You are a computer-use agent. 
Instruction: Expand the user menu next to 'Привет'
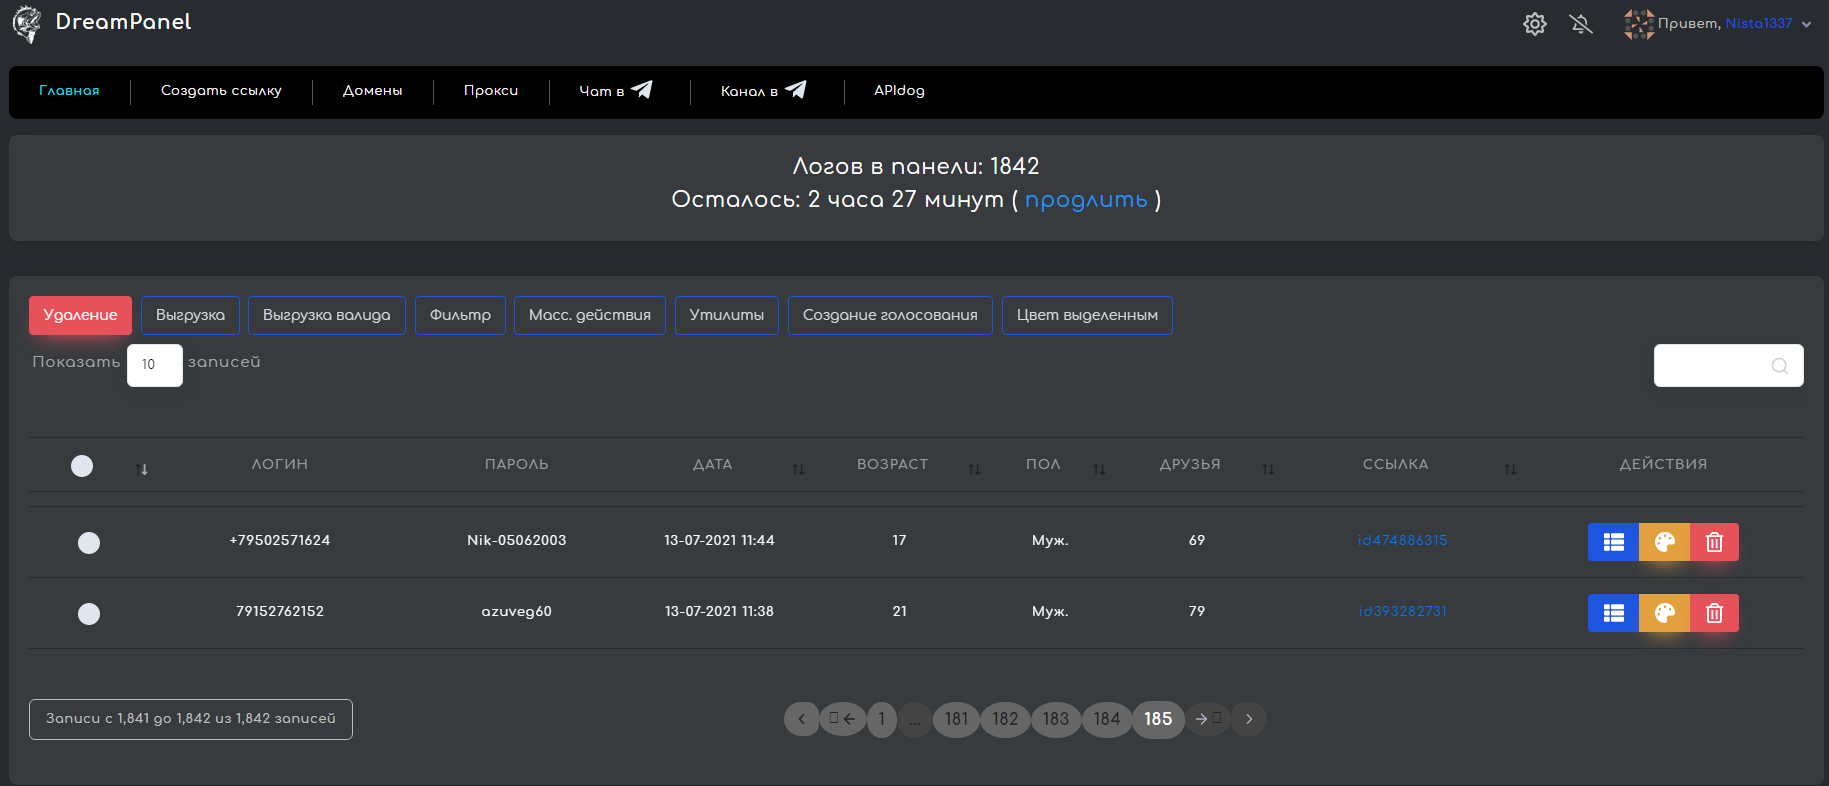point(1806,24)
